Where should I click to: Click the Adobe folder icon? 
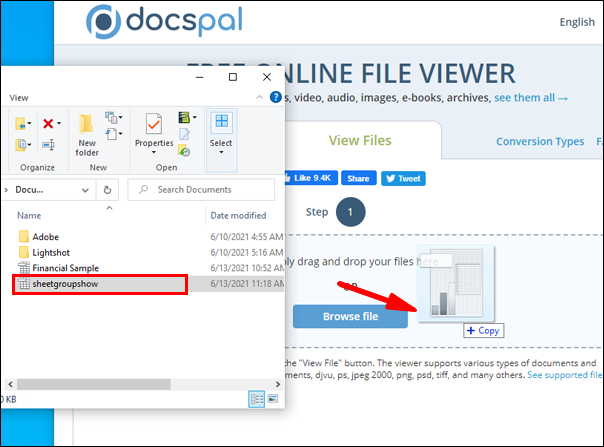(x=23, y=236)
